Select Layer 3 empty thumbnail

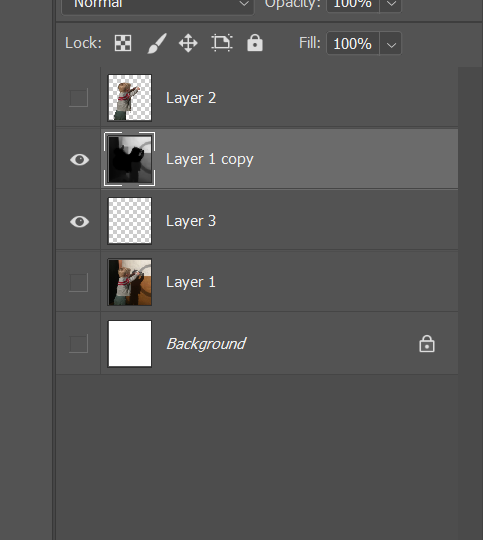pos(130,221)
